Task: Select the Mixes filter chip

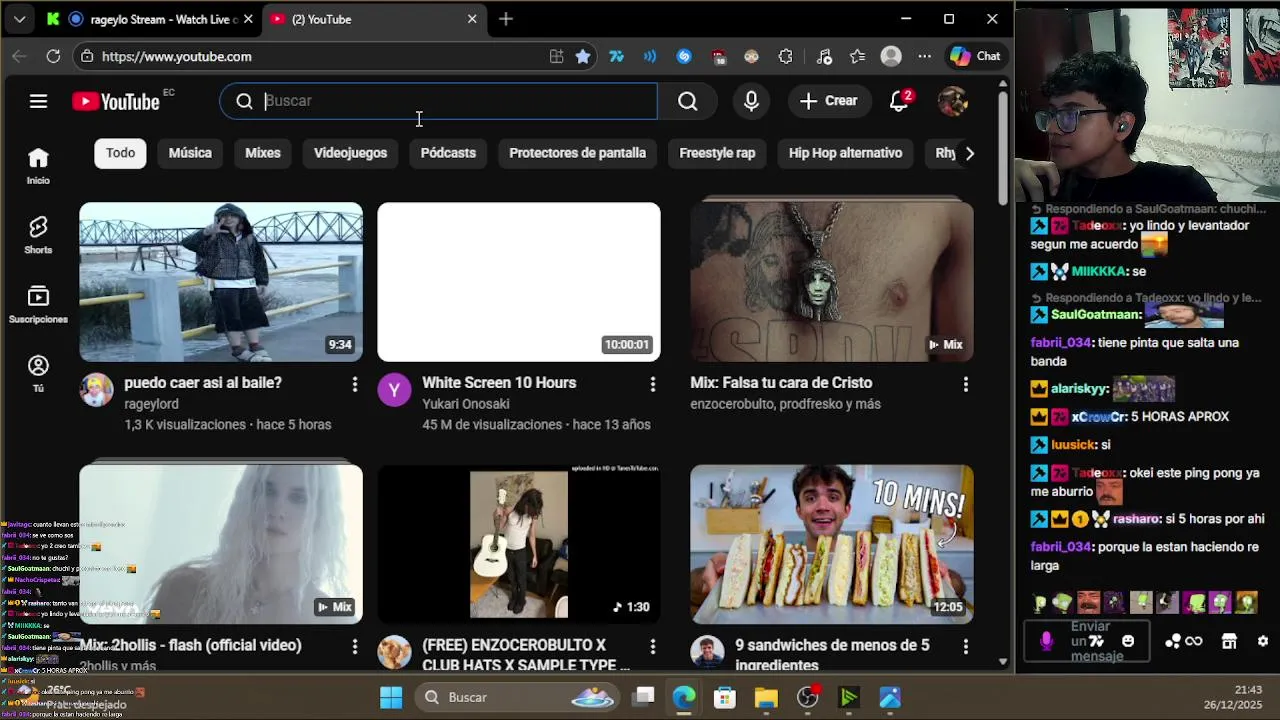Action: (x=263, y=153)
